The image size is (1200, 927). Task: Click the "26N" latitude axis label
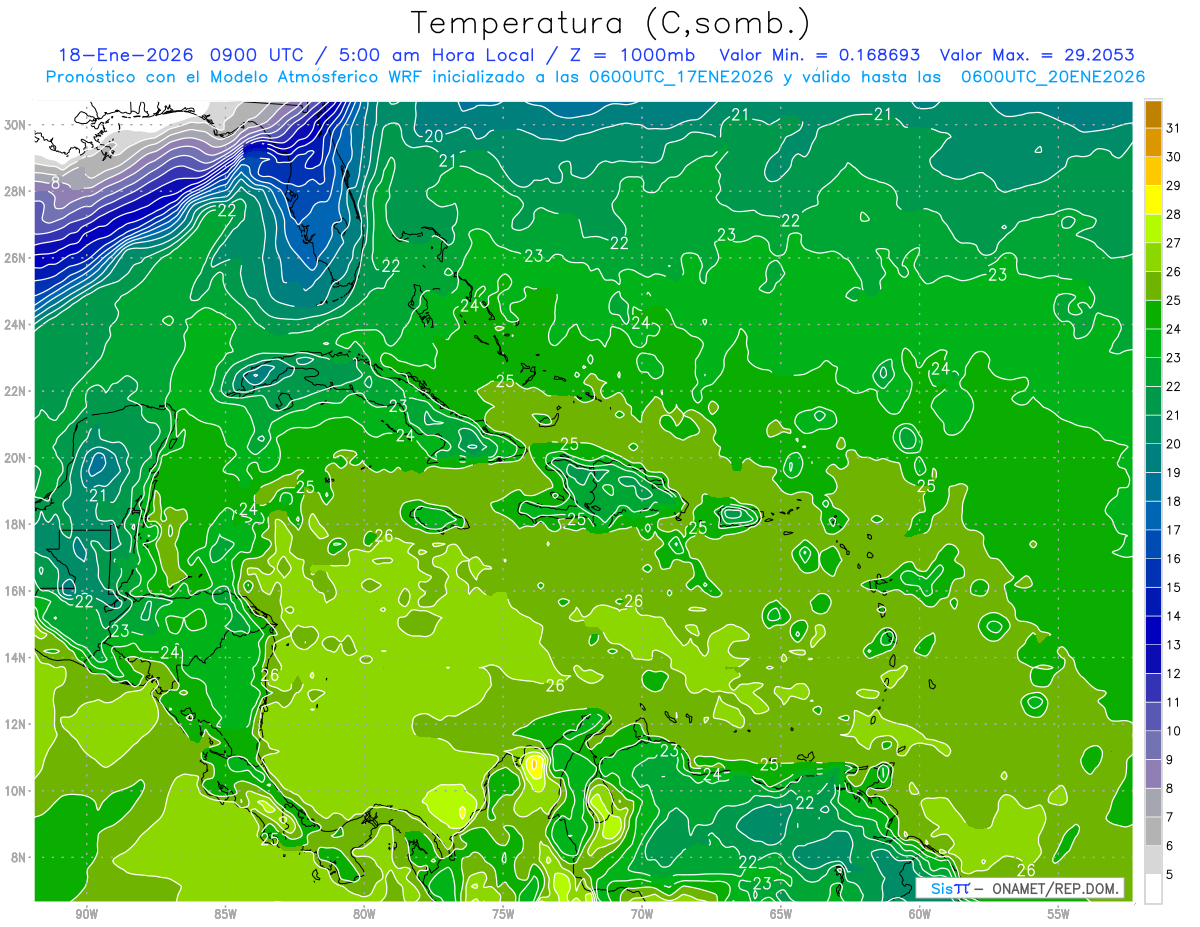point(15,258)
